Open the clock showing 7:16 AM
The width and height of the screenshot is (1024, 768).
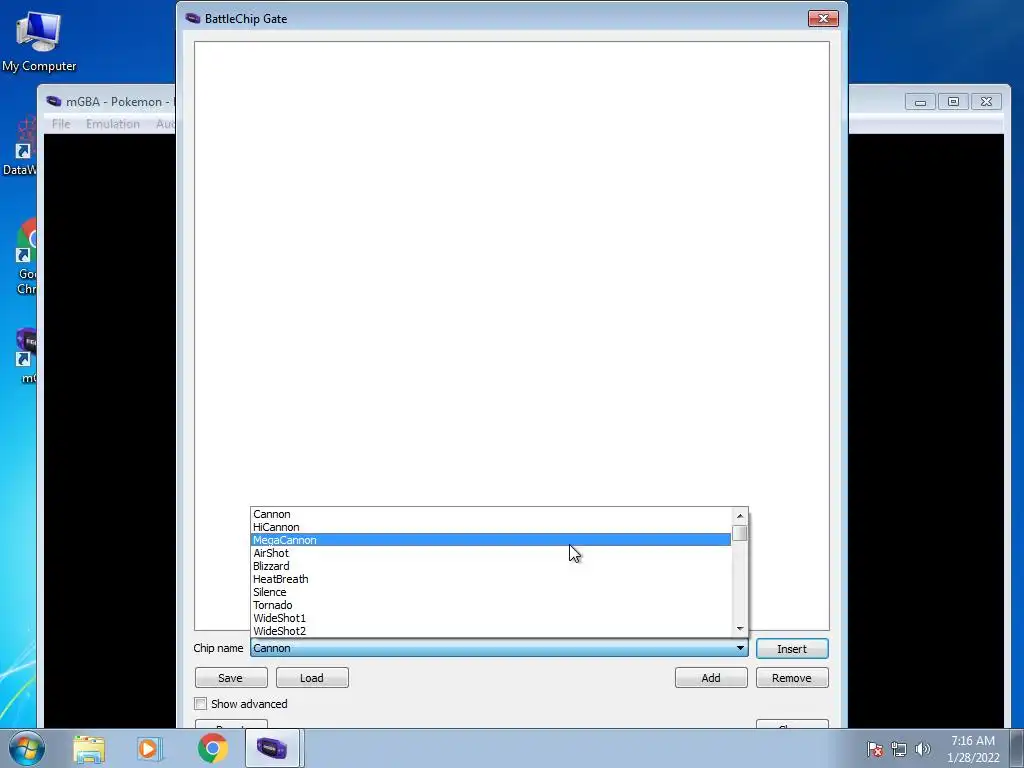(973, 749)
